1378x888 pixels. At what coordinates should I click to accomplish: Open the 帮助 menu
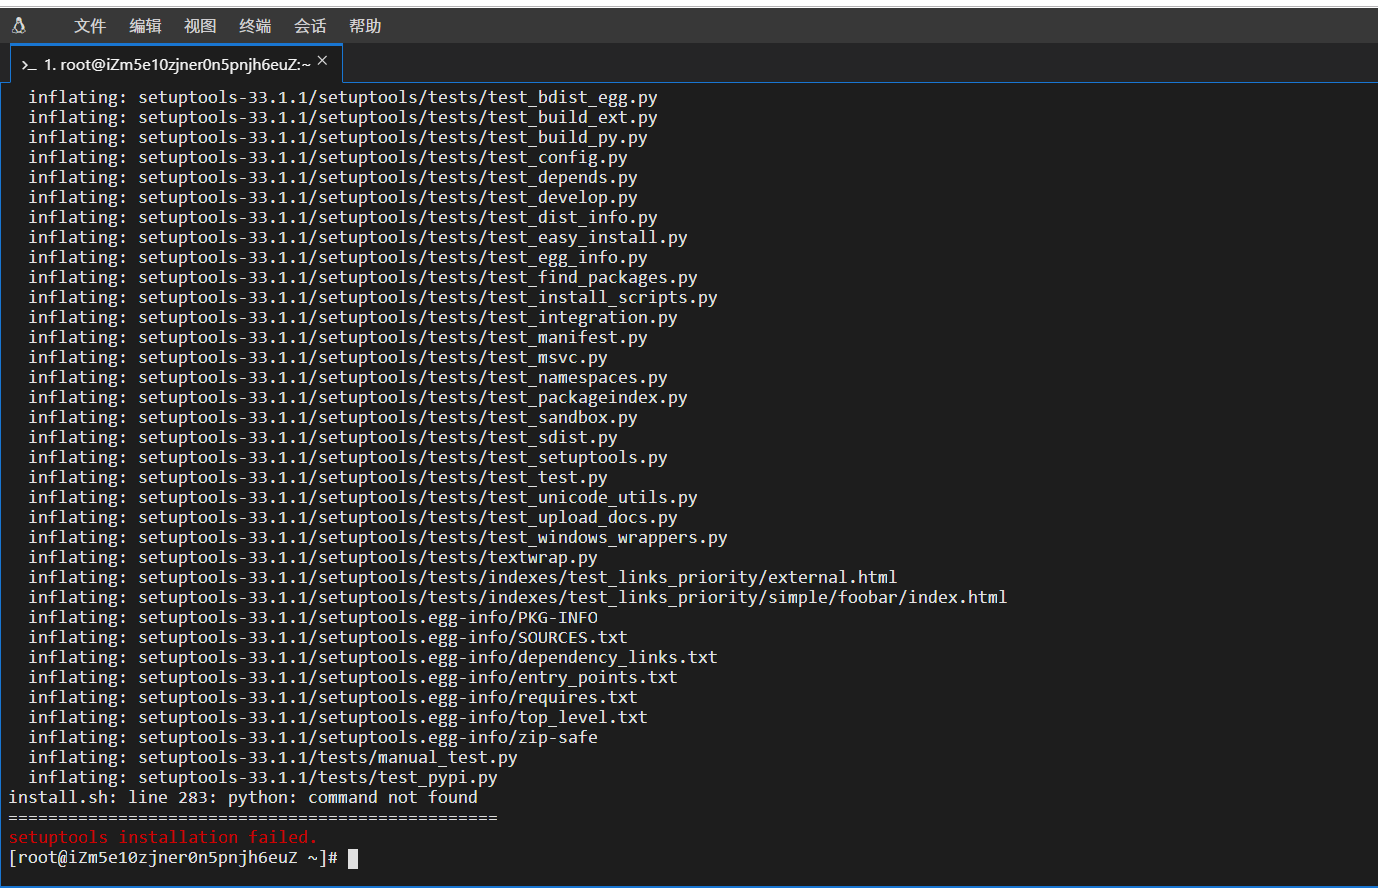click(x=365, y=26)
